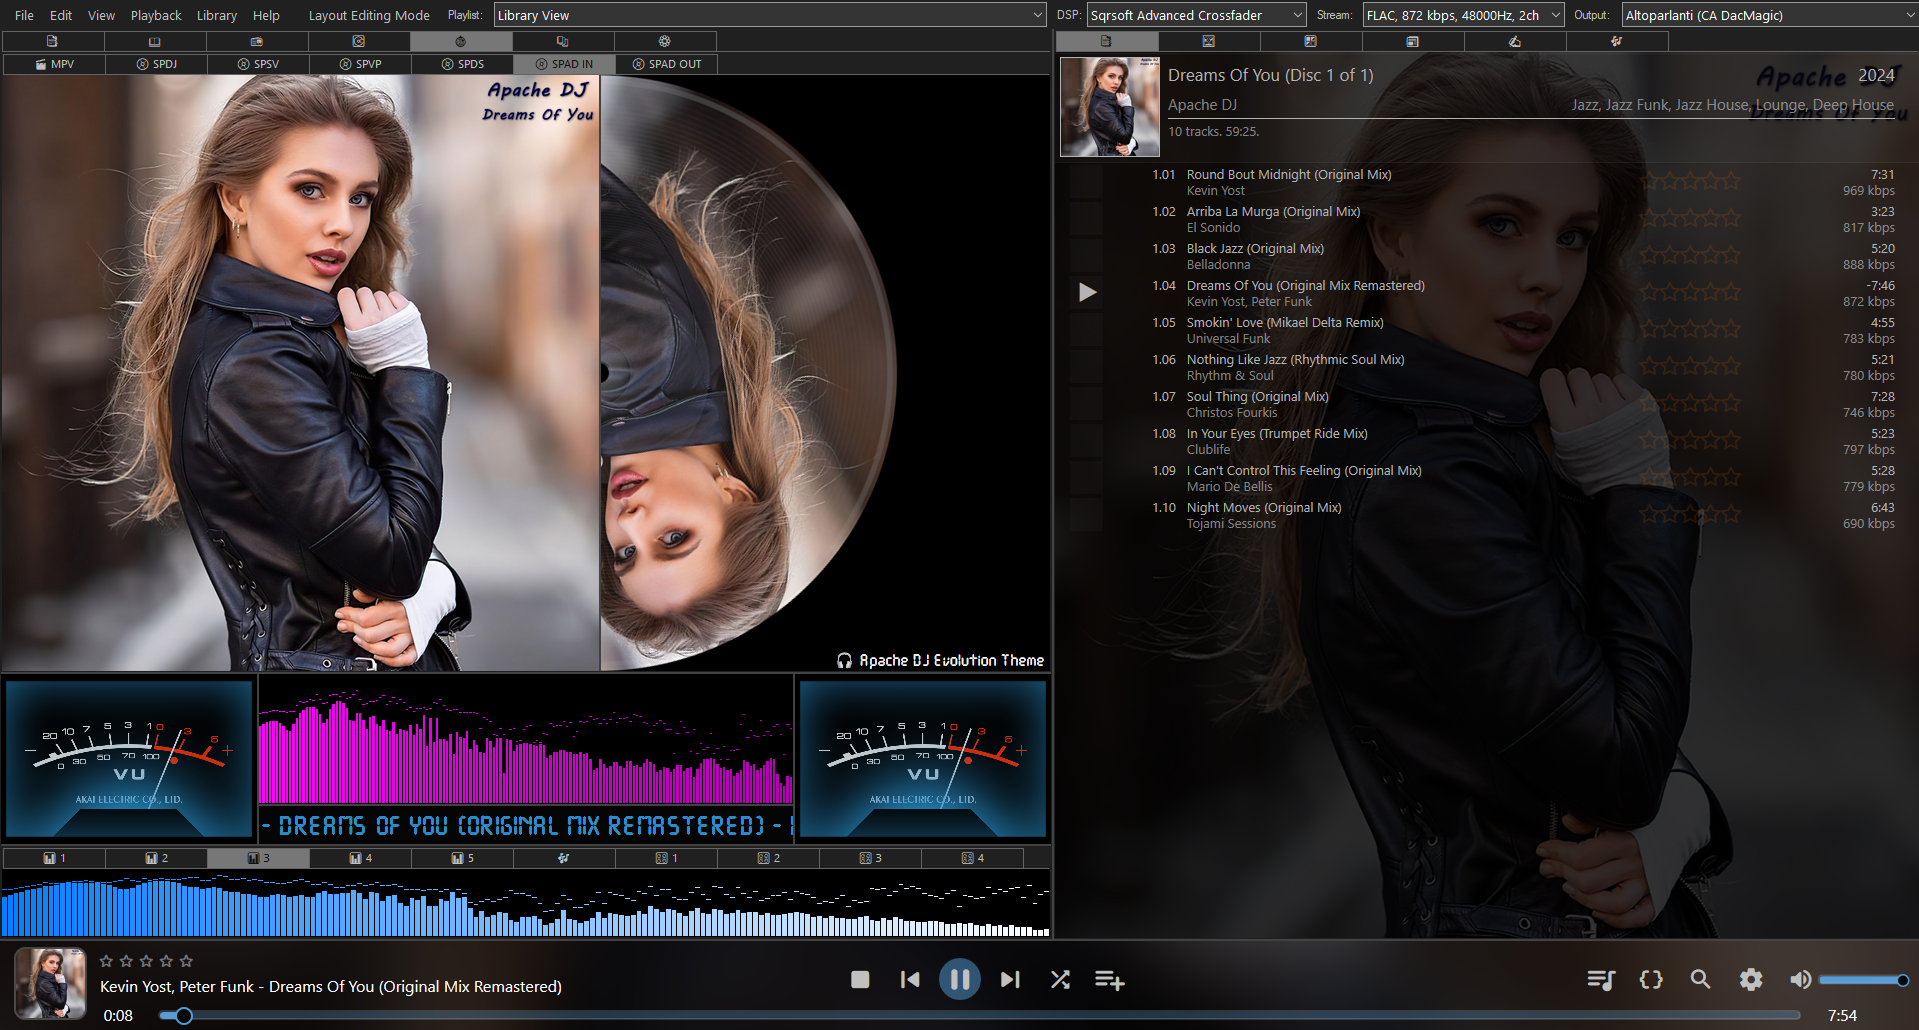Open search with the magnifier icon
Image resolution: width=1919 pixels, height=1030 pixels.
[x=1700, y=980]
